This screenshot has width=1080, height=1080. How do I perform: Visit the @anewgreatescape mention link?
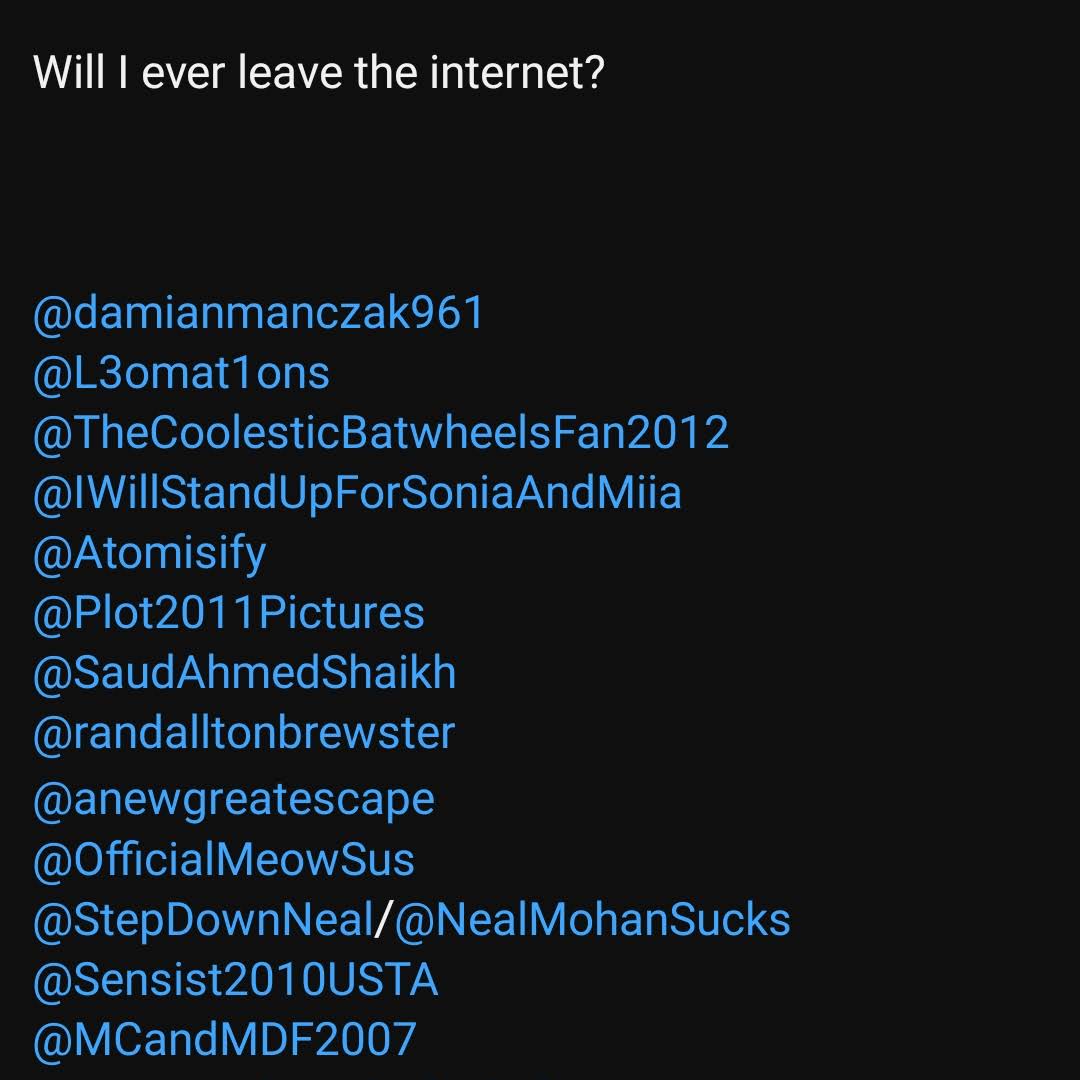pyautogui.click(x=234, y=799)
